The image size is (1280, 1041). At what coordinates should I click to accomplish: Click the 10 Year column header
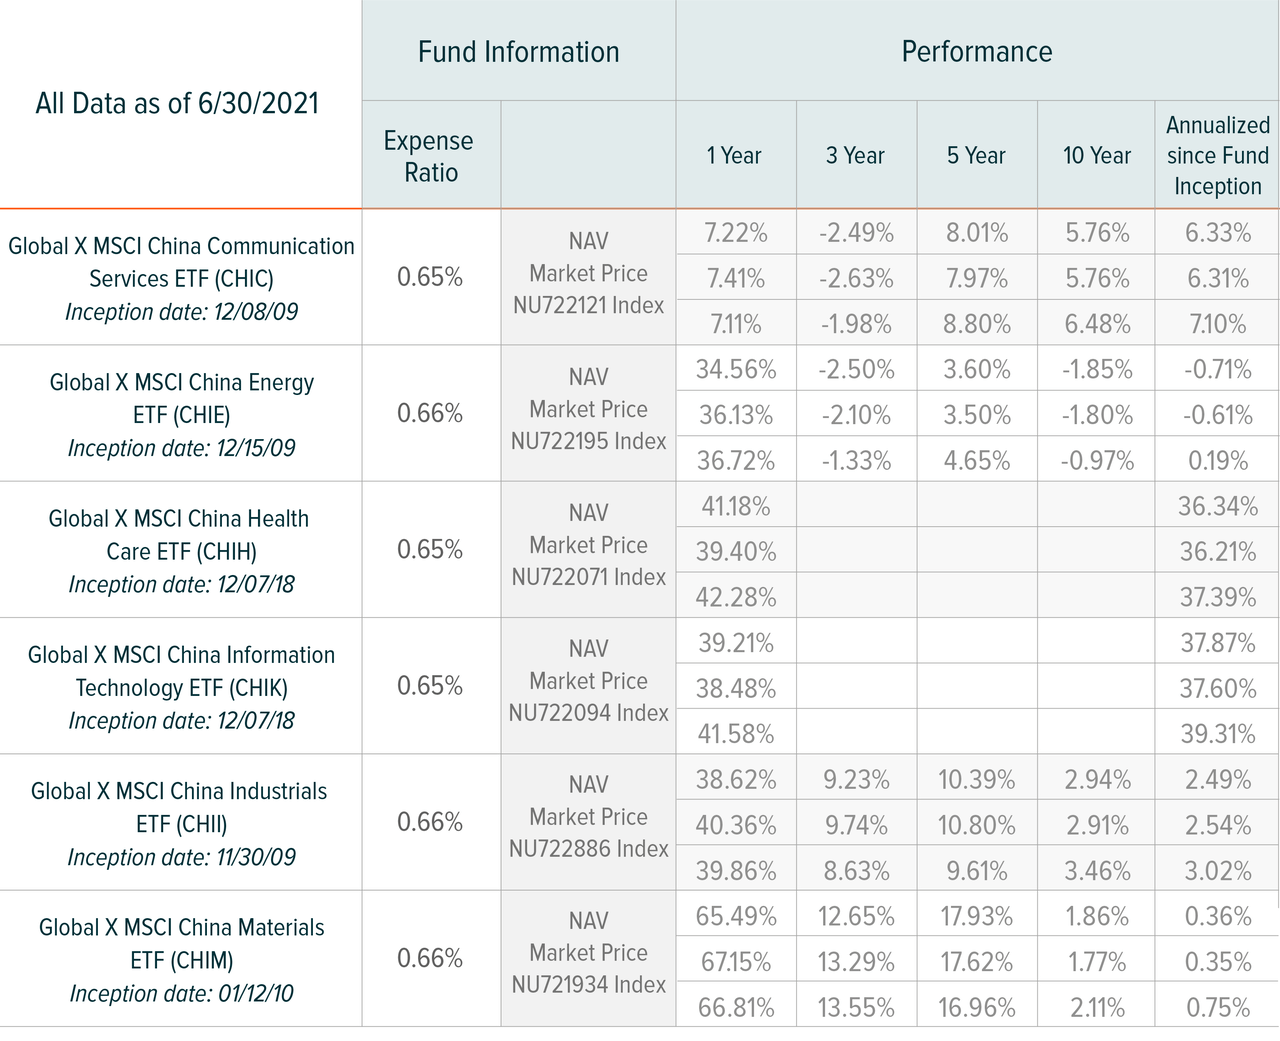pos(1096,155)
